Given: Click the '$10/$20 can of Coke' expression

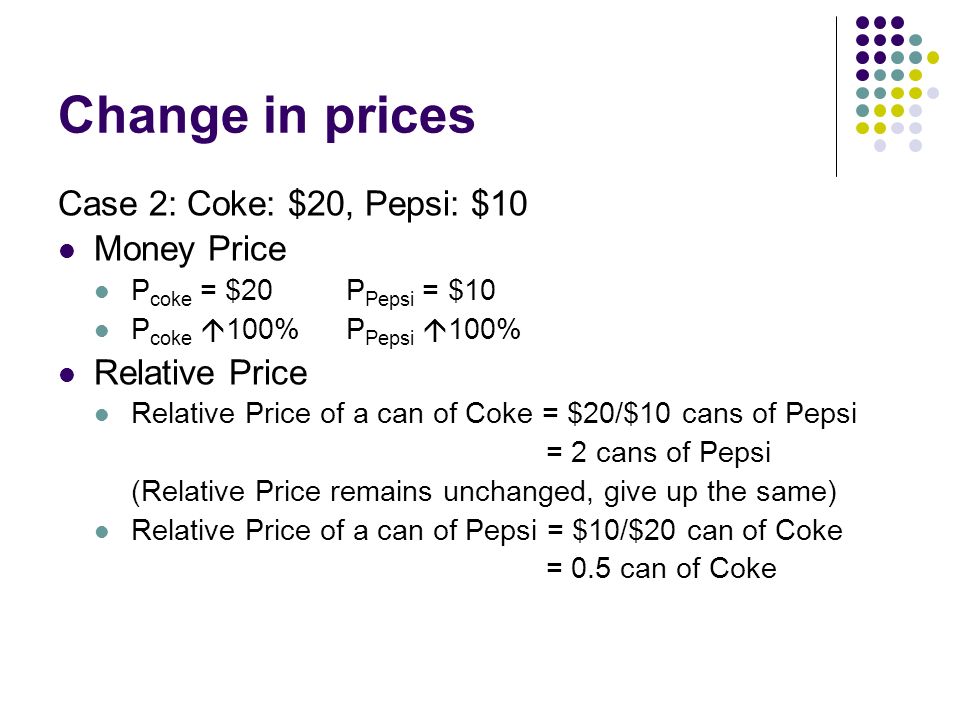Looking at the screenshot, I should (x=707, y=530).
